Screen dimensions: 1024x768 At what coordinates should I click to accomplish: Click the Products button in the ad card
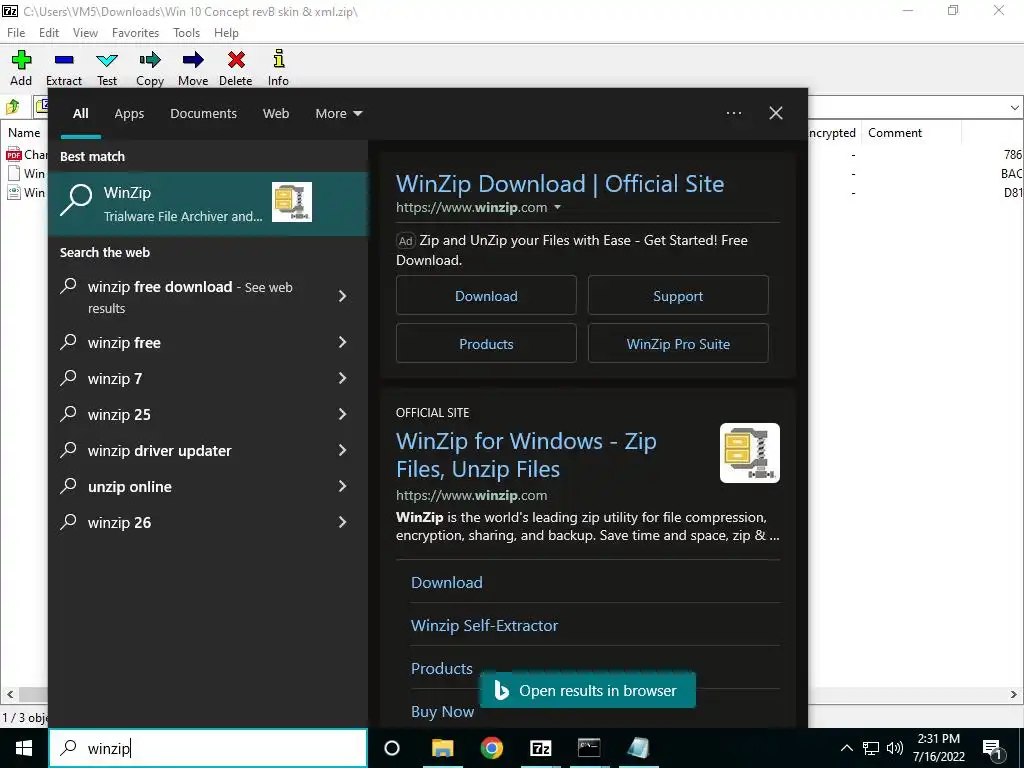click(486, 344)
